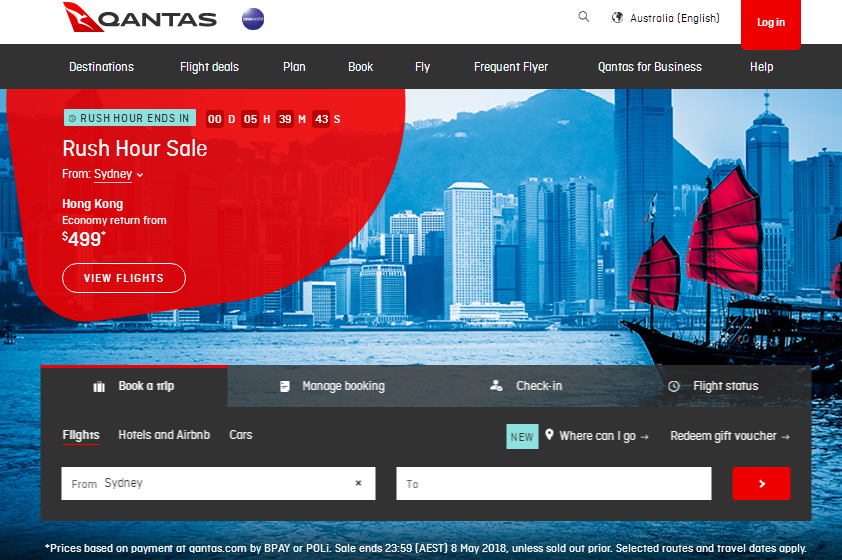
Task: Click the minutes countdown value 39
Action: [x=285, y=119]
